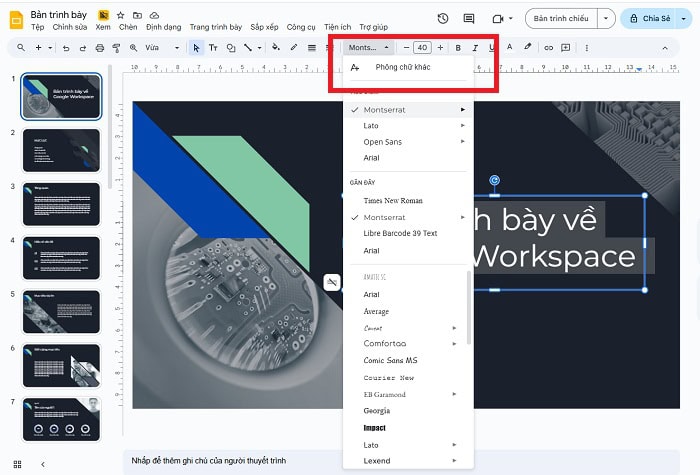
Task: Start the Bản trình chiếu slideshow button
Action: [563, 18]
